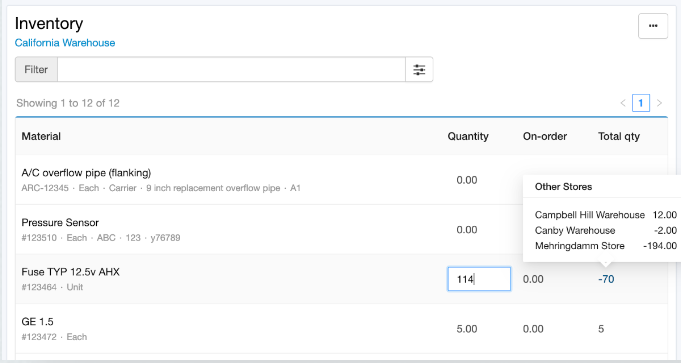
Task: Click the Filter label button
Action: point(36,69)
